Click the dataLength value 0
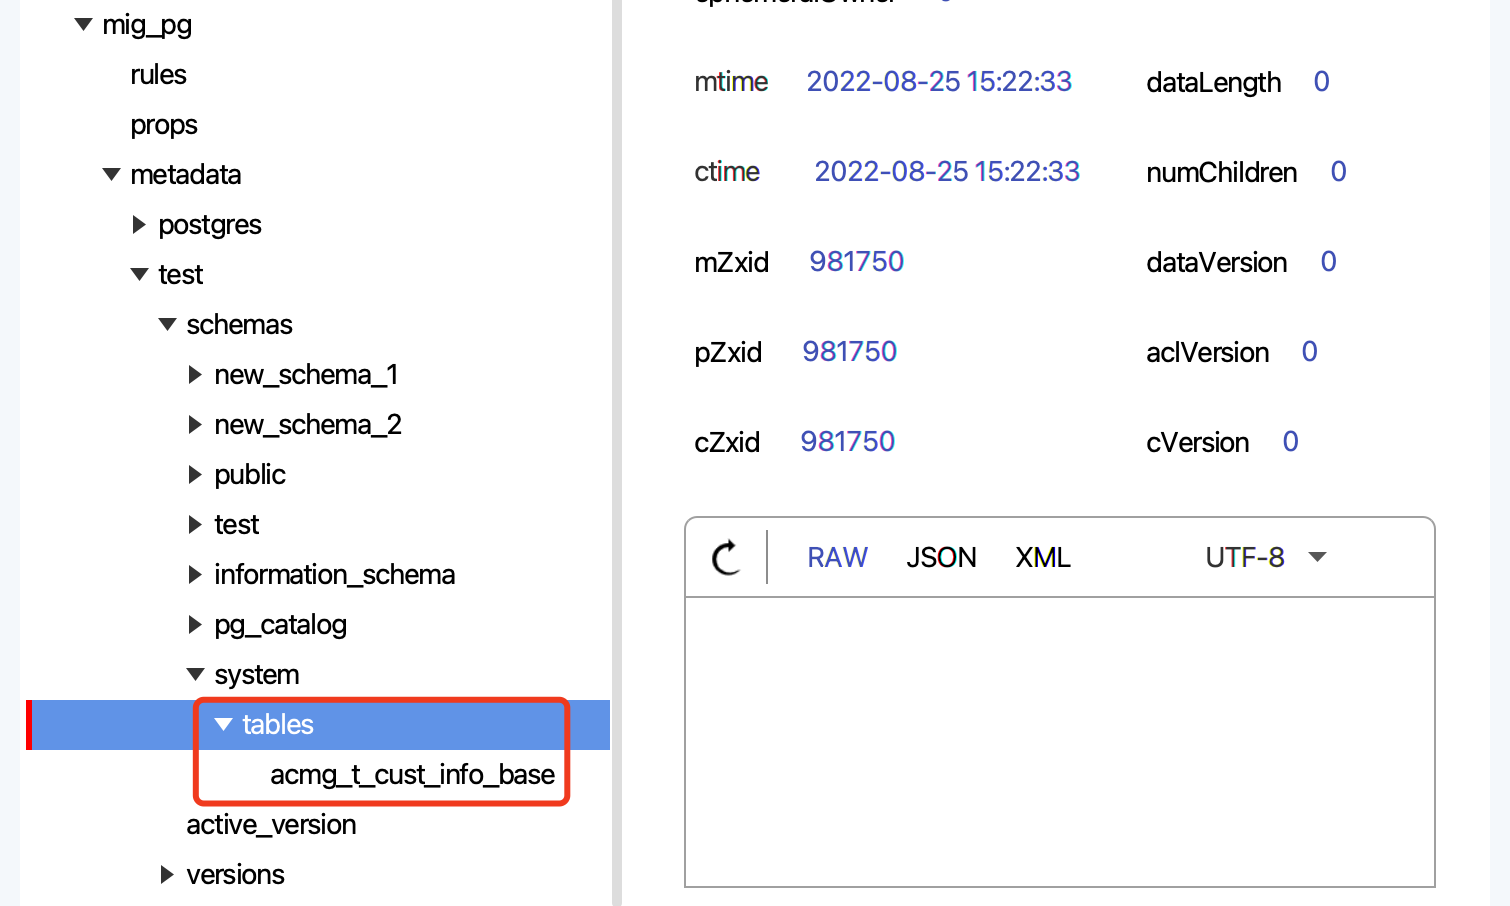 (x=1320, y=82)
